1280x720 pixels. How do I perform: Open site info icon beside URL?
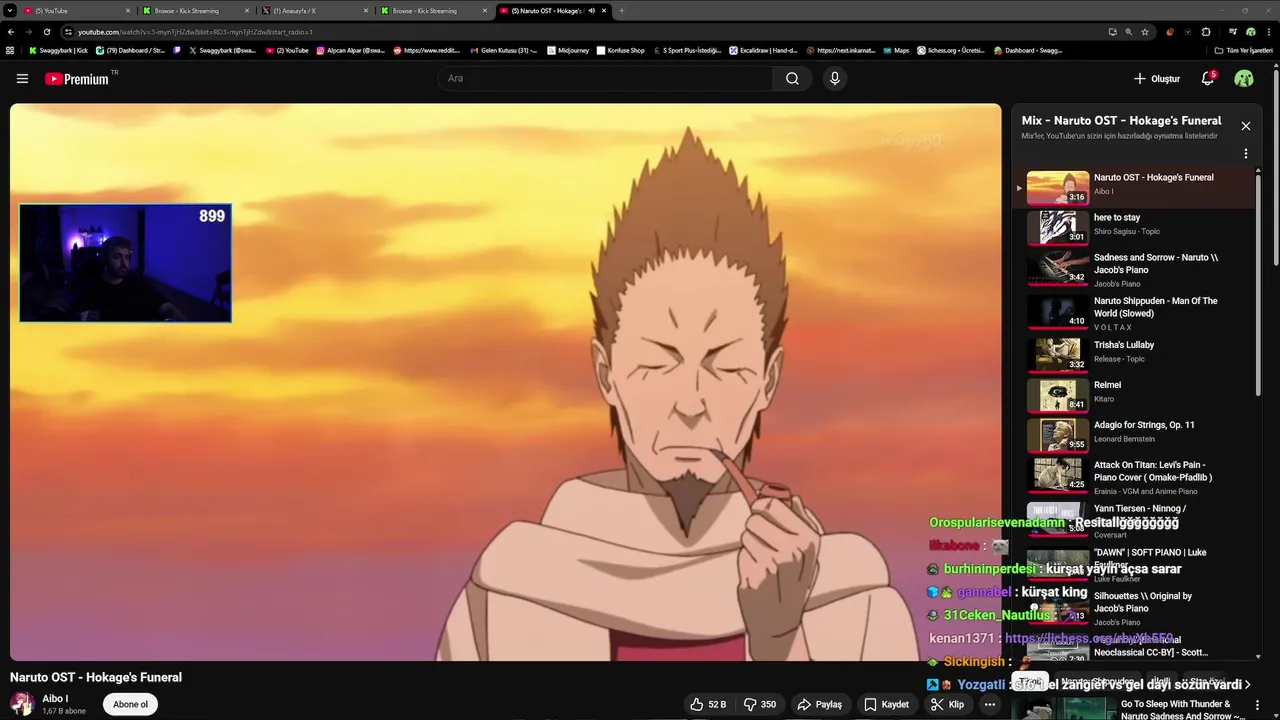68,32
